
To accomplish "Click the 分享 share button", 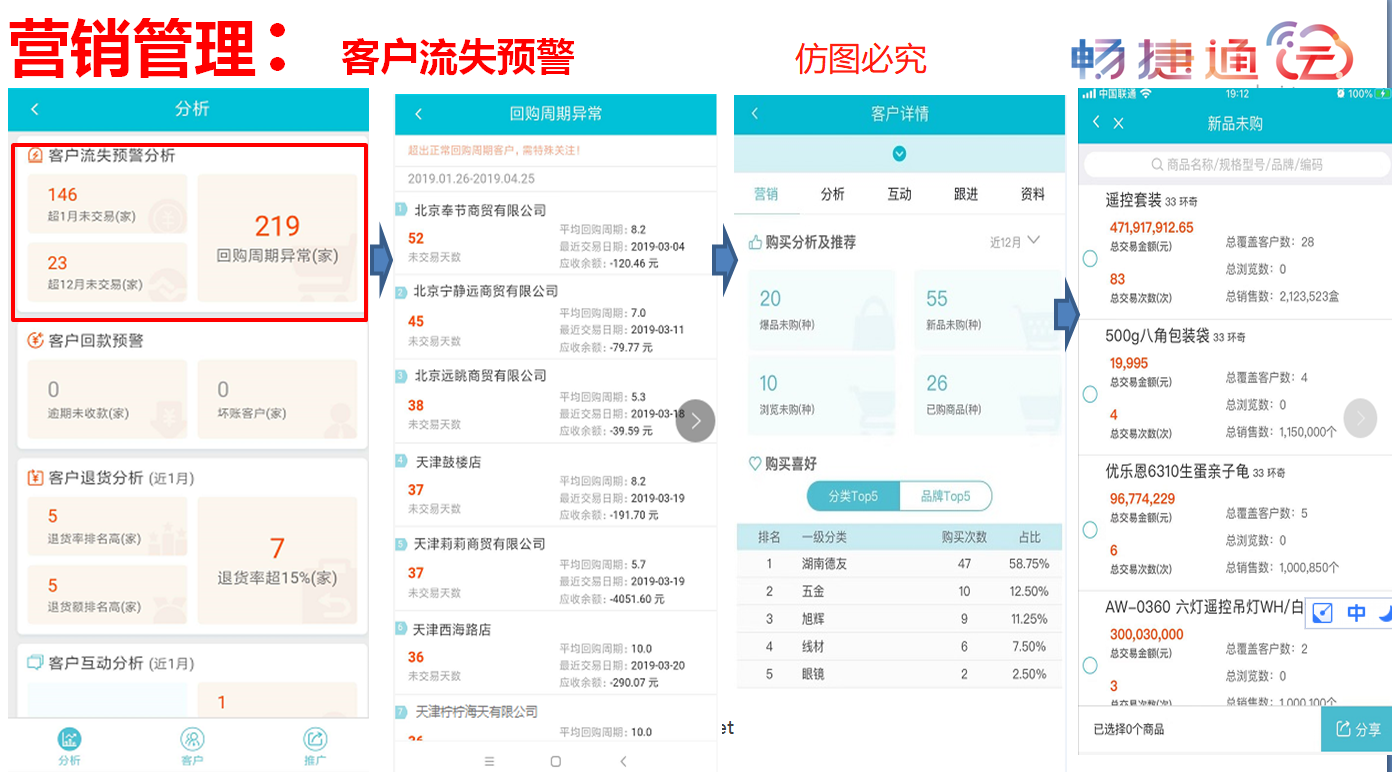I will 1356,729.
